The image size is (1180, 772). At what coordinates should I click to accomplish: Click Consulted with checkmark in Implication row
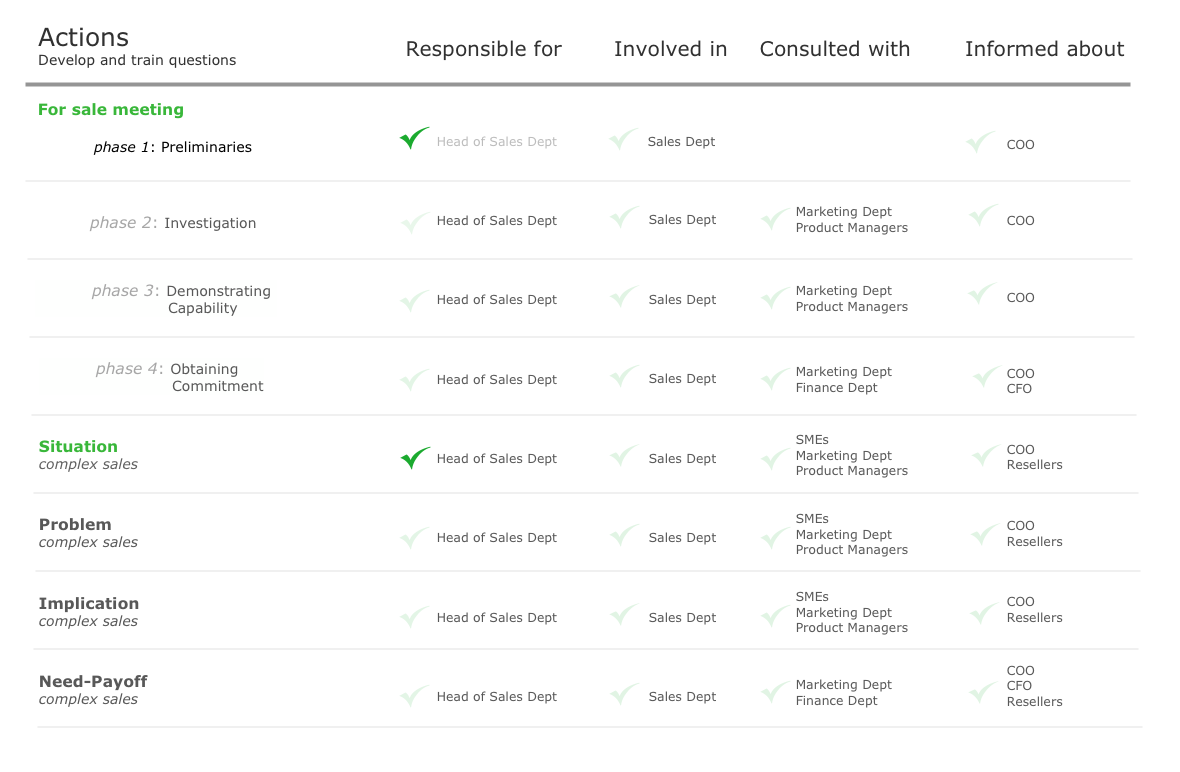[x=774, y=616]
